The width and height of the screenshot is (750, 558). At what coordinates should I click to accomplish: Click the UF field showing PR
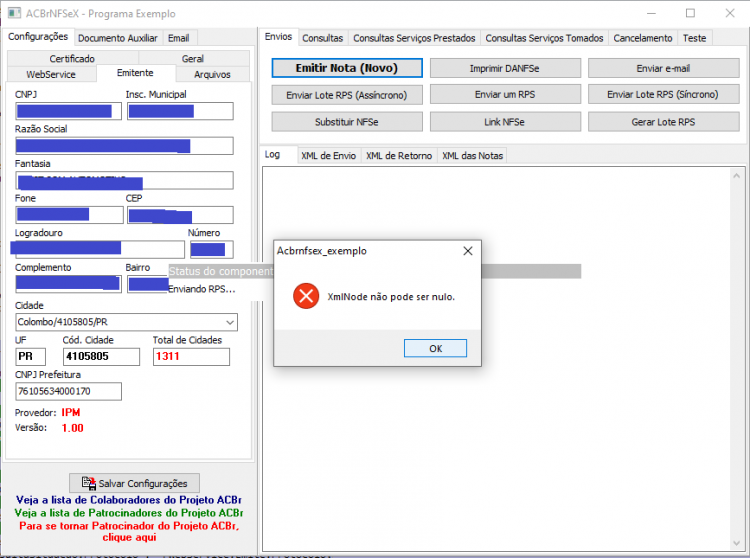pos(31,357)
